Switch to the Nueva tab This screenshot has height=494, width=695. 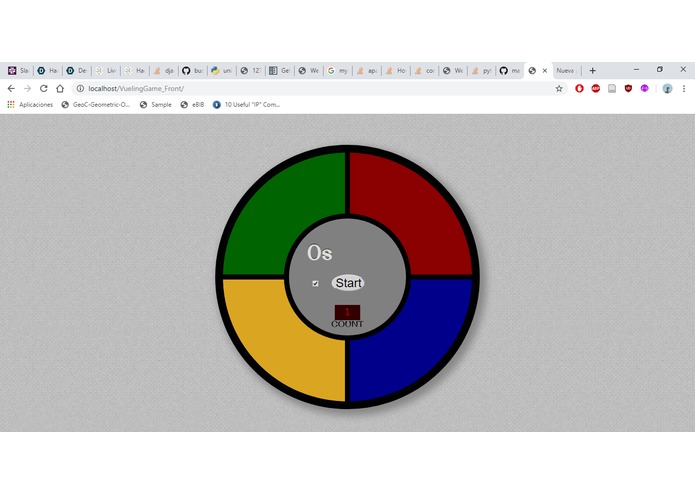click(566, 70)
